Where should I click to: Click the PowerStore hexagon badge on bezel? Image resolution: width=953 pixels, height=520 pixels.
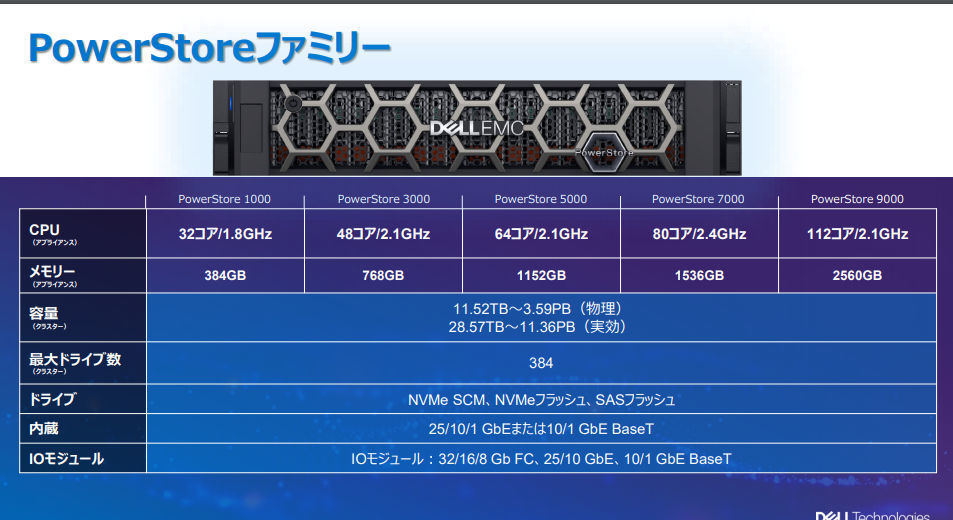coord(604,152)
